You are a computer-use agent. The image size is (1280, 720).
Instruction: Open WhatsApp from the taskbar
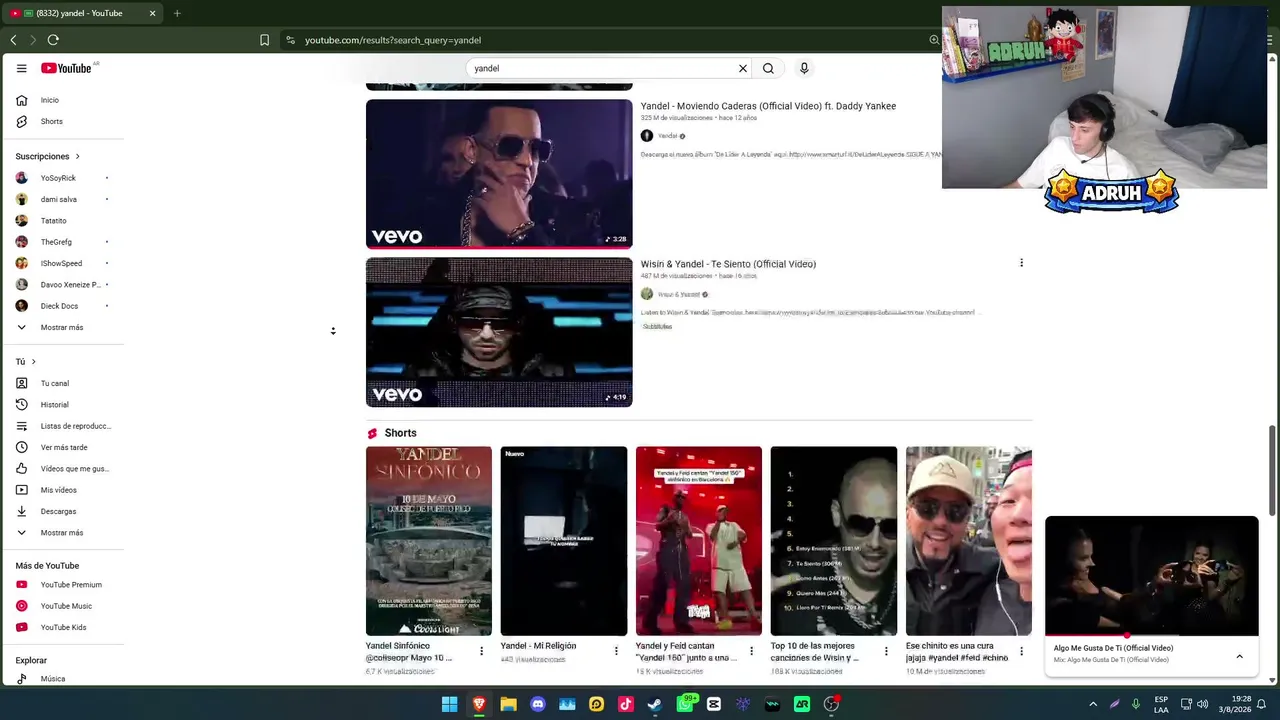[685, 704]
